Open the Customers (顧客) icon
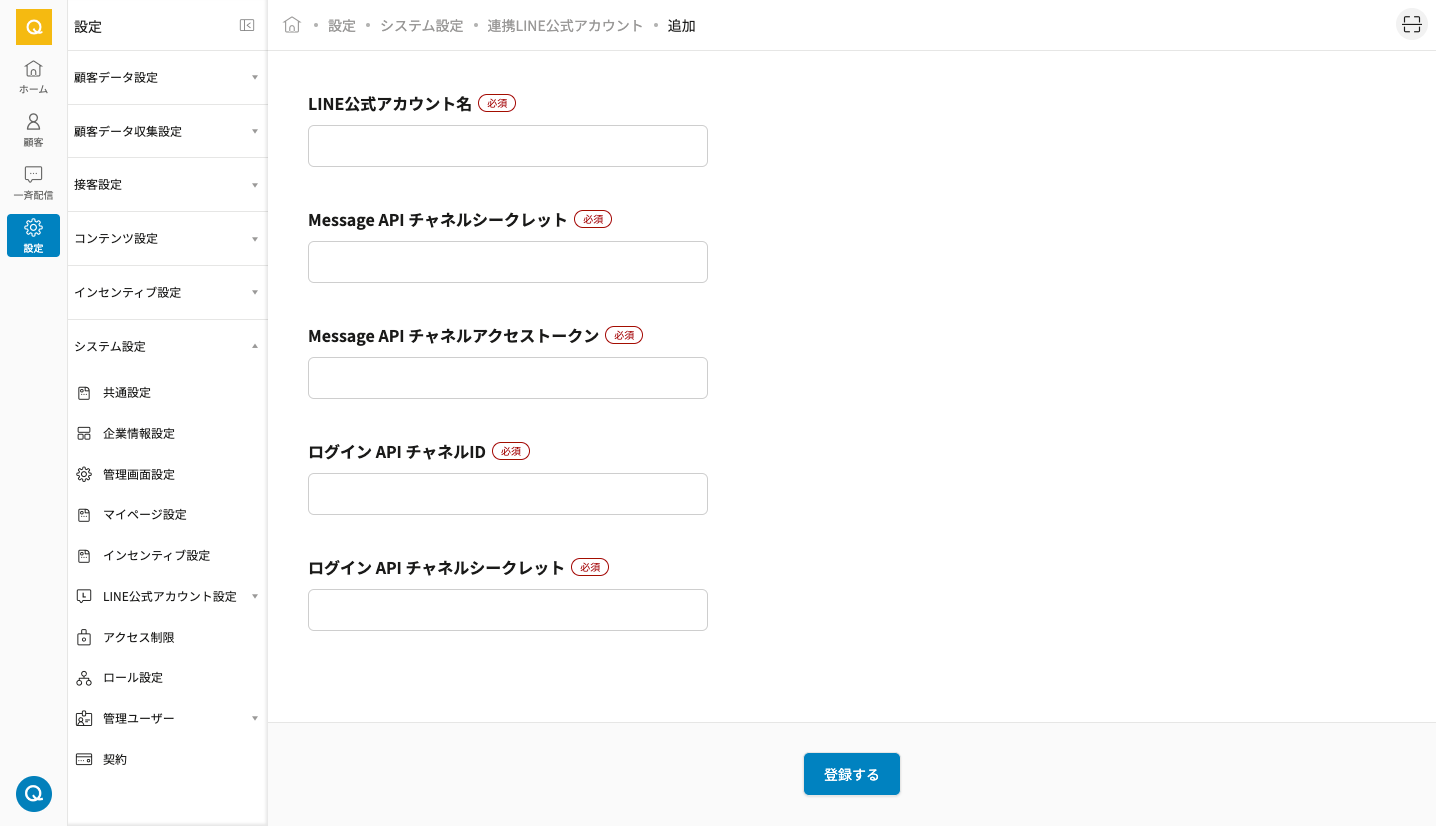This screenshot has width=1436, height=826. click(x=33, y=129)
